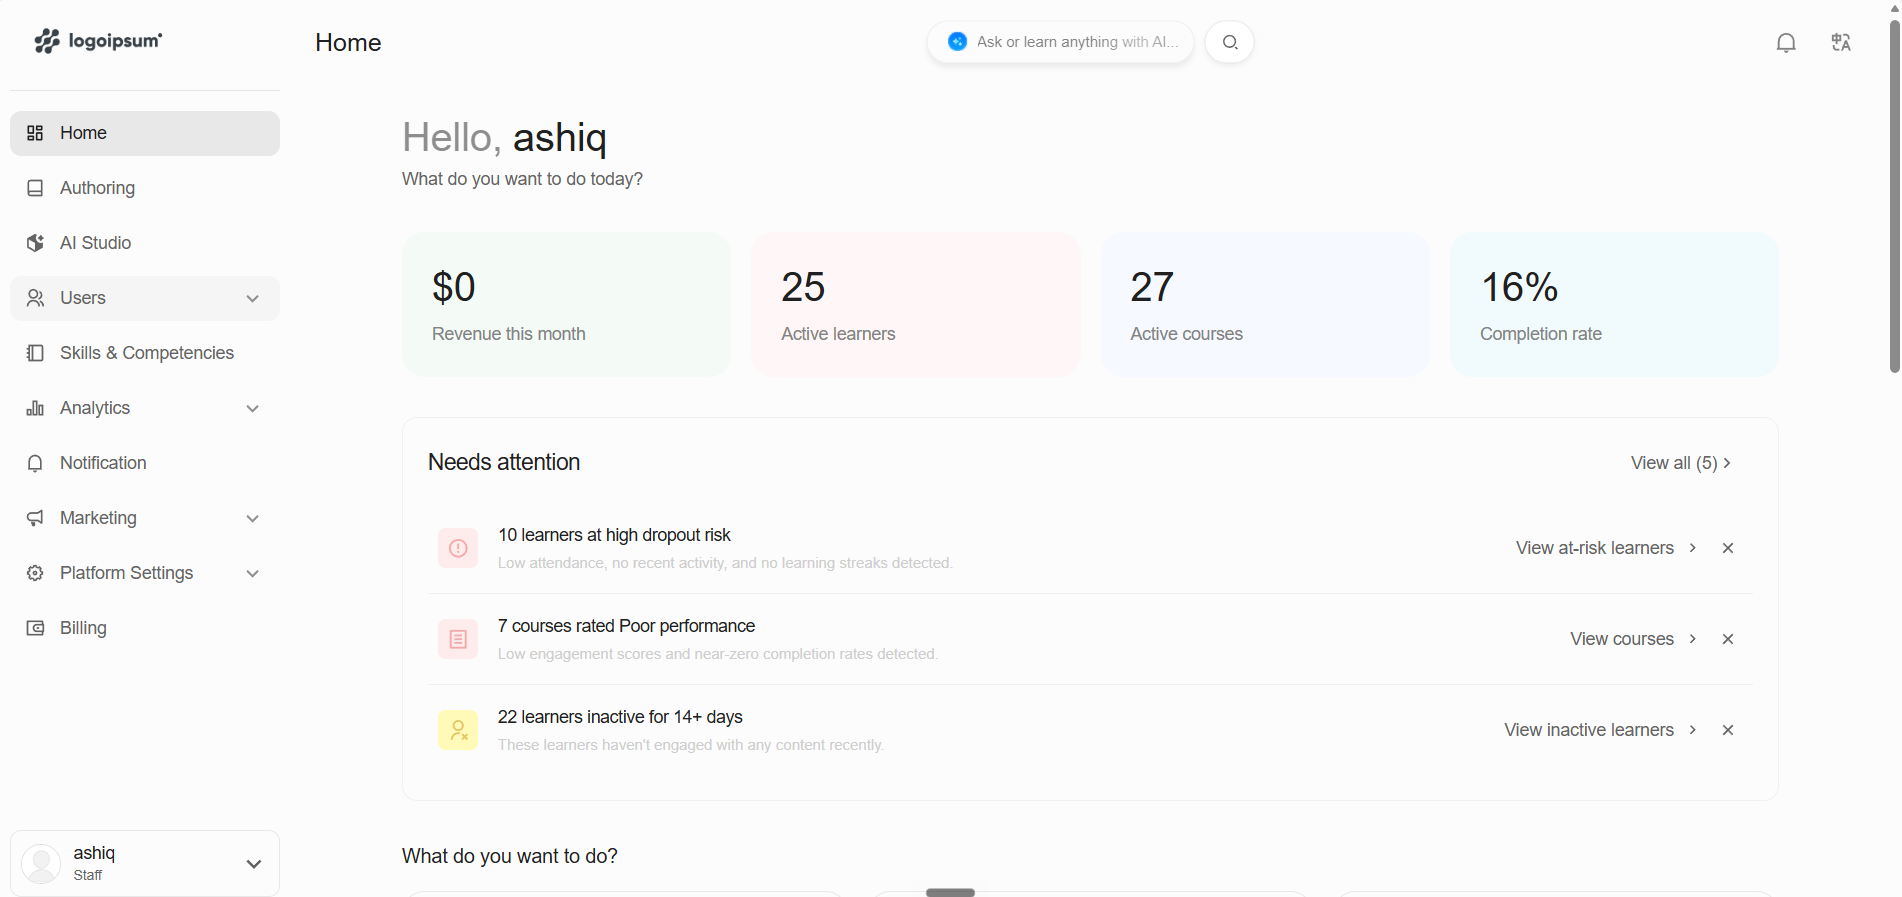This screenshot has width=1902, height=897.
Task: Open the AI Studio menu item
Action: (145, 243)
